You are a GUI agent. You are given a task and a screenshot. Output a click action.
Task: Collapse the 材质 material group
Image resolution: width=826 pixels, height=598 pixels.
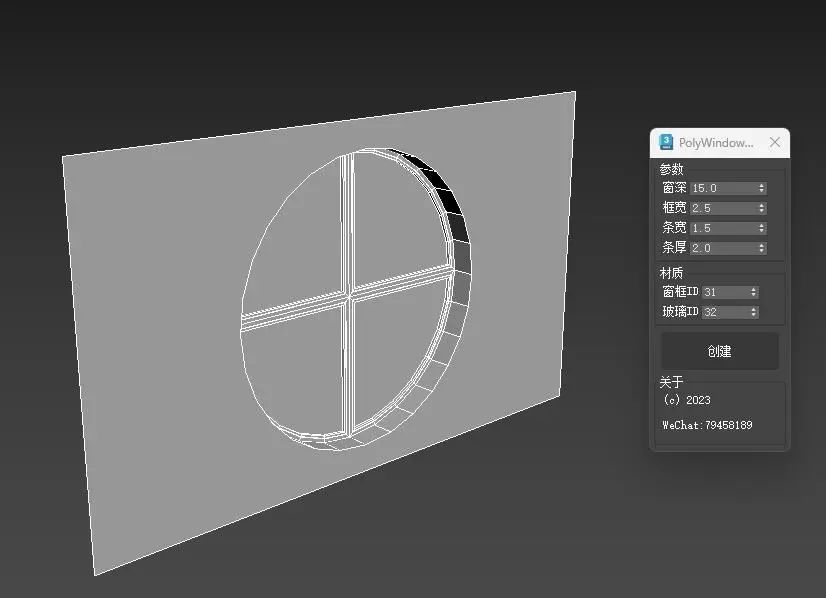[x=670, y=272]
